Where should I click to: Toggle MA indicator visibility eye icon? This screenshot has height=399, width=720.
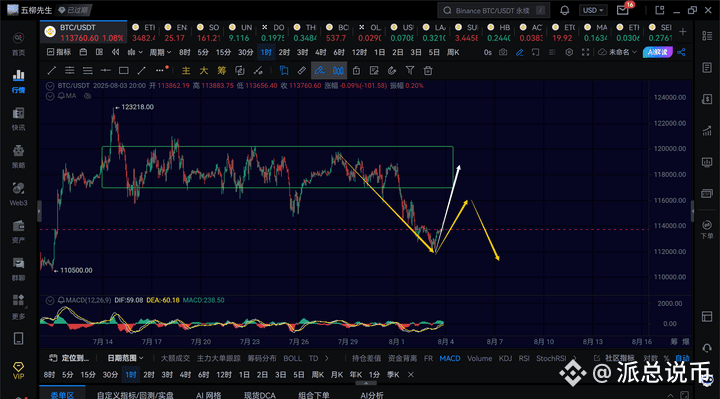(87, 96)
